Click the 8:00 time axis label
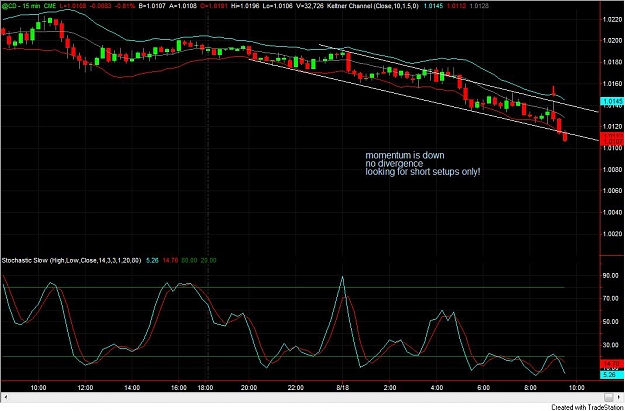The image size is (625, 411). click(531, 387)
